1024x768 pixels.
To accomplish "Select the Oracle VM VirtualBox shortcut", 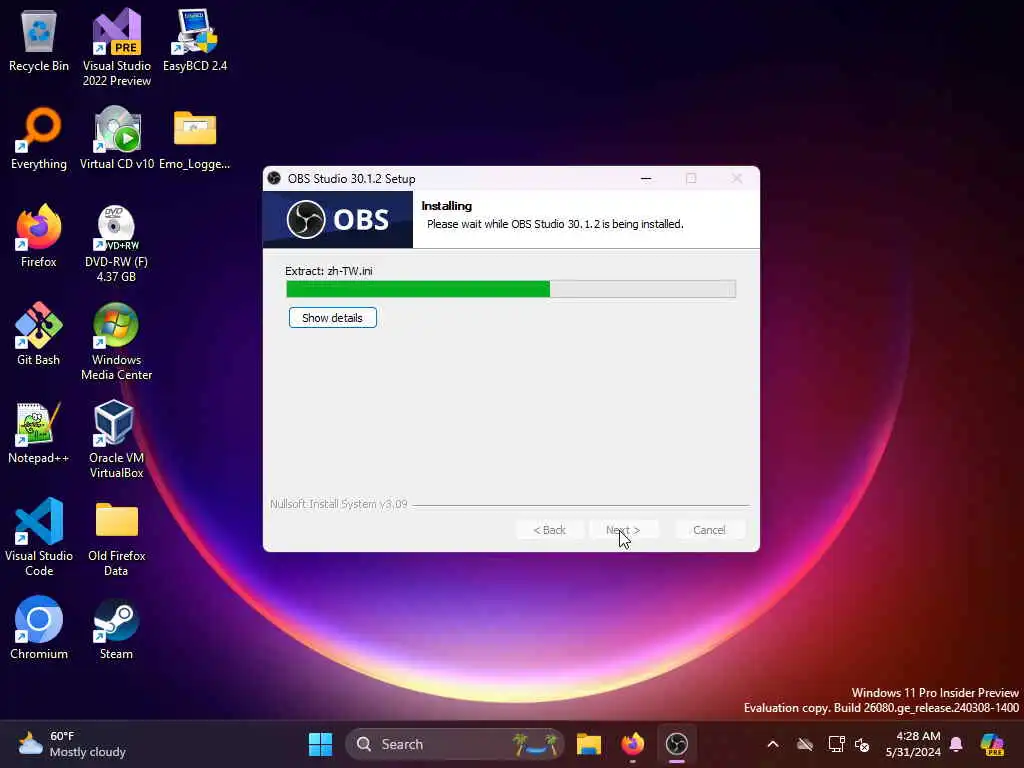I will point(116,439).
